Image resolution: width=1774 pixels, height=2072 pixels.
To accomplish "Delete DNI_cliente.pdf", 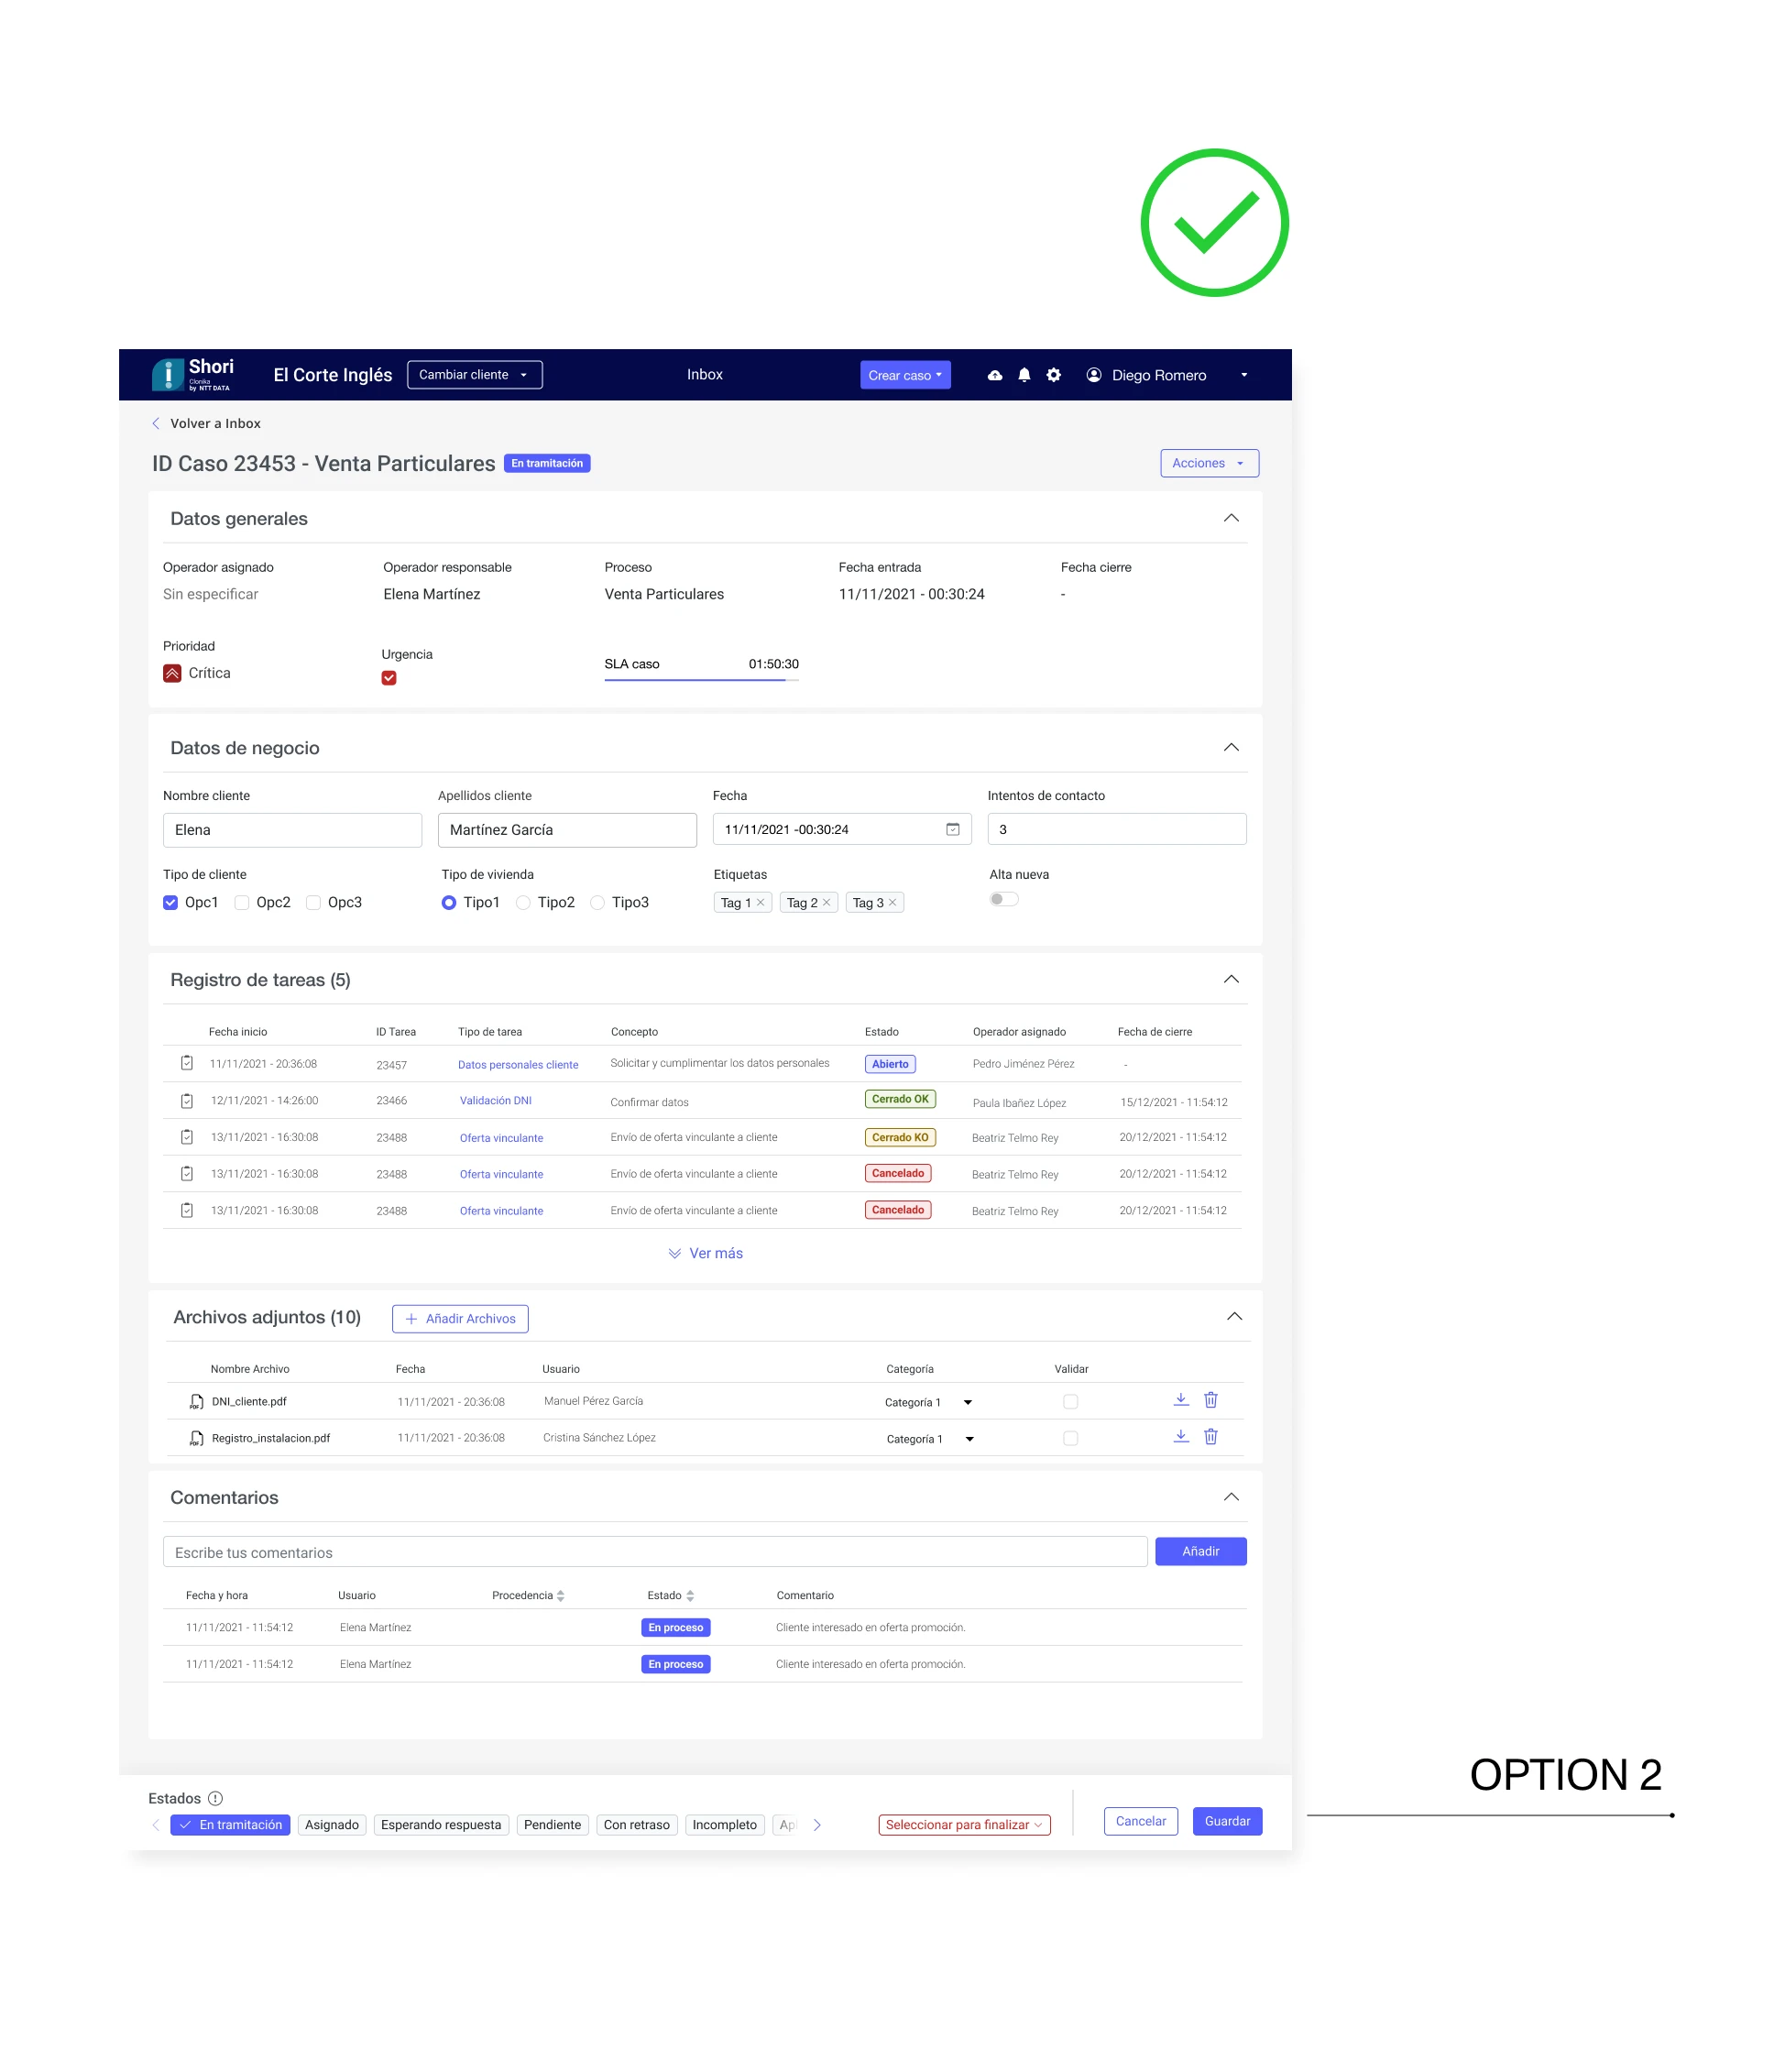I will point(1210,1400).
